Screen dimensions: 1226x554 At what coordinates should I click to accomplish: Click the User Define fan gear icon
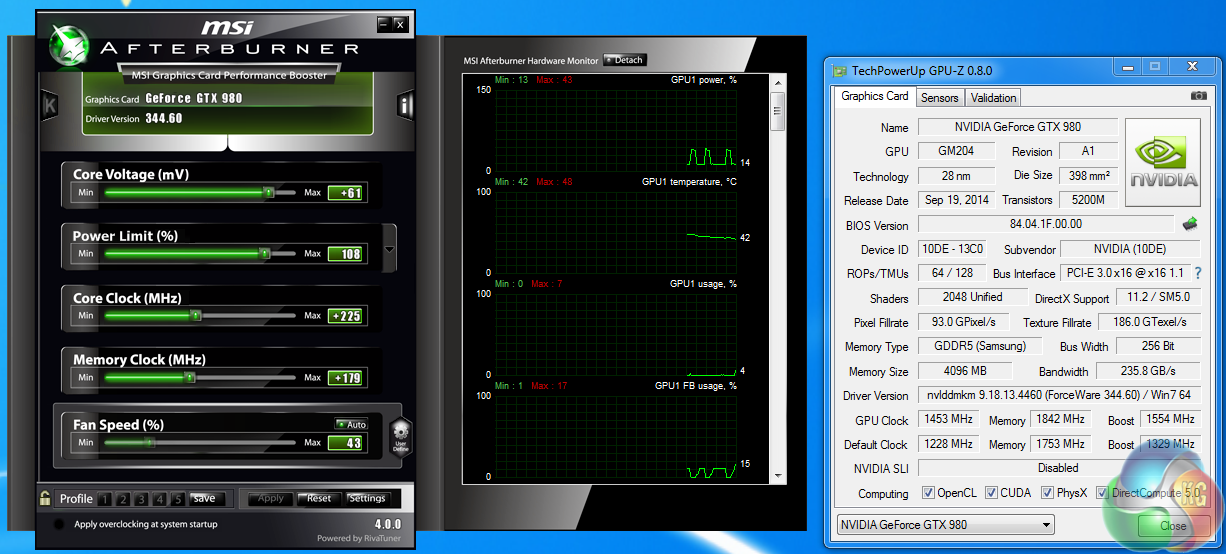[401, 437]
